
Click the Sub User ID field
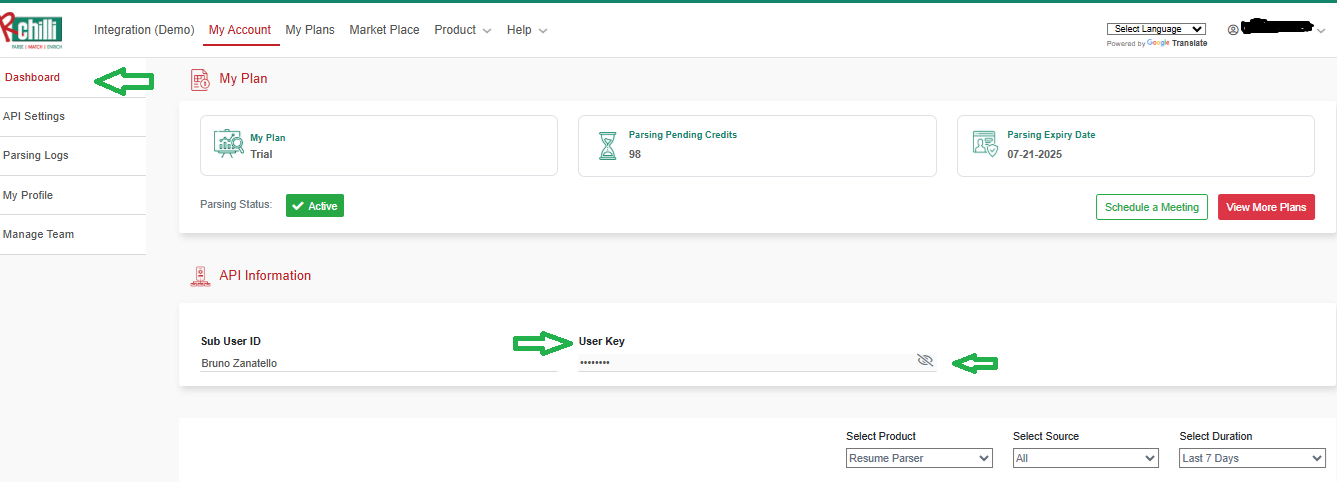click(379, 363)
